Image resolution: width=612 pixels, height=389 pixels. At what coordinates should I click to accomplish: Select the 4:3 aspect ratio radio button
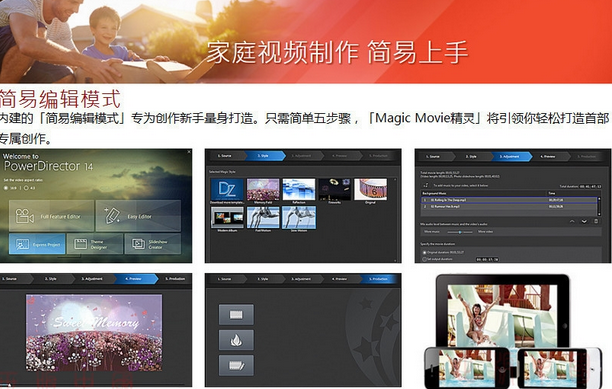tap(26, 188)
